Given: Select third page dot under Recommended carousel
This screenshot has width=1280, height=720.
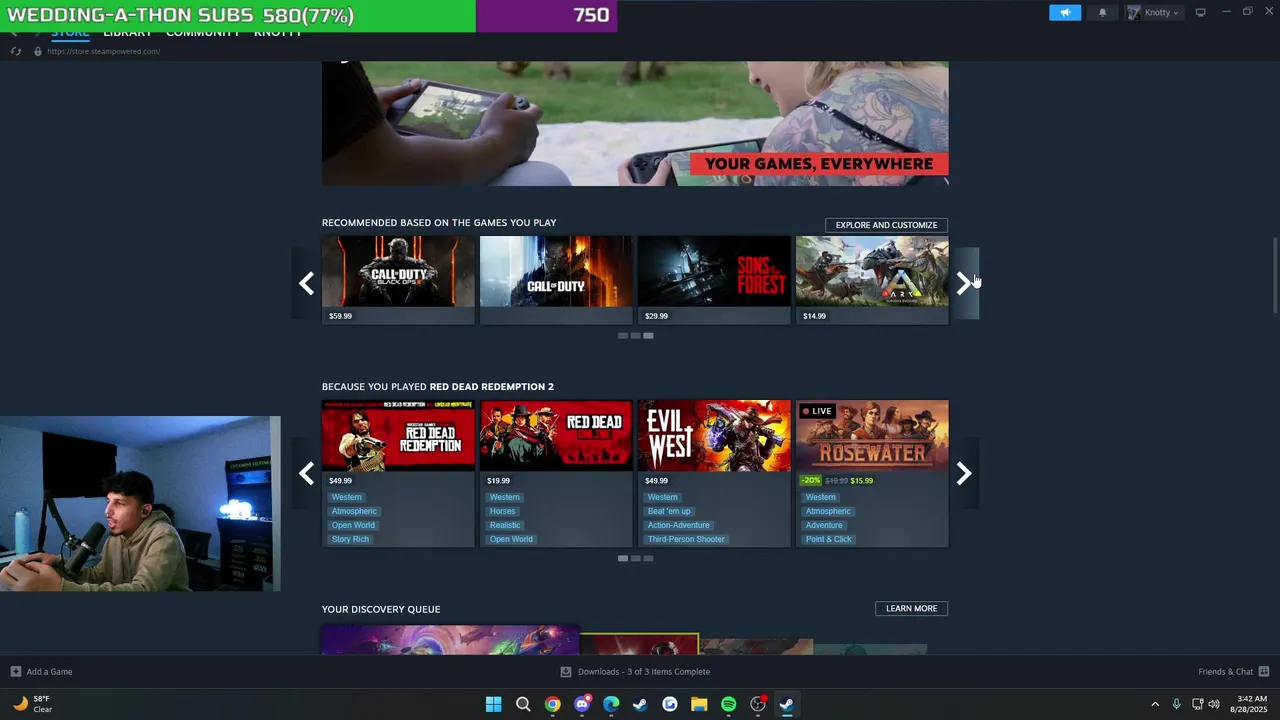Looking at the screenshot, I should [648, 336].
